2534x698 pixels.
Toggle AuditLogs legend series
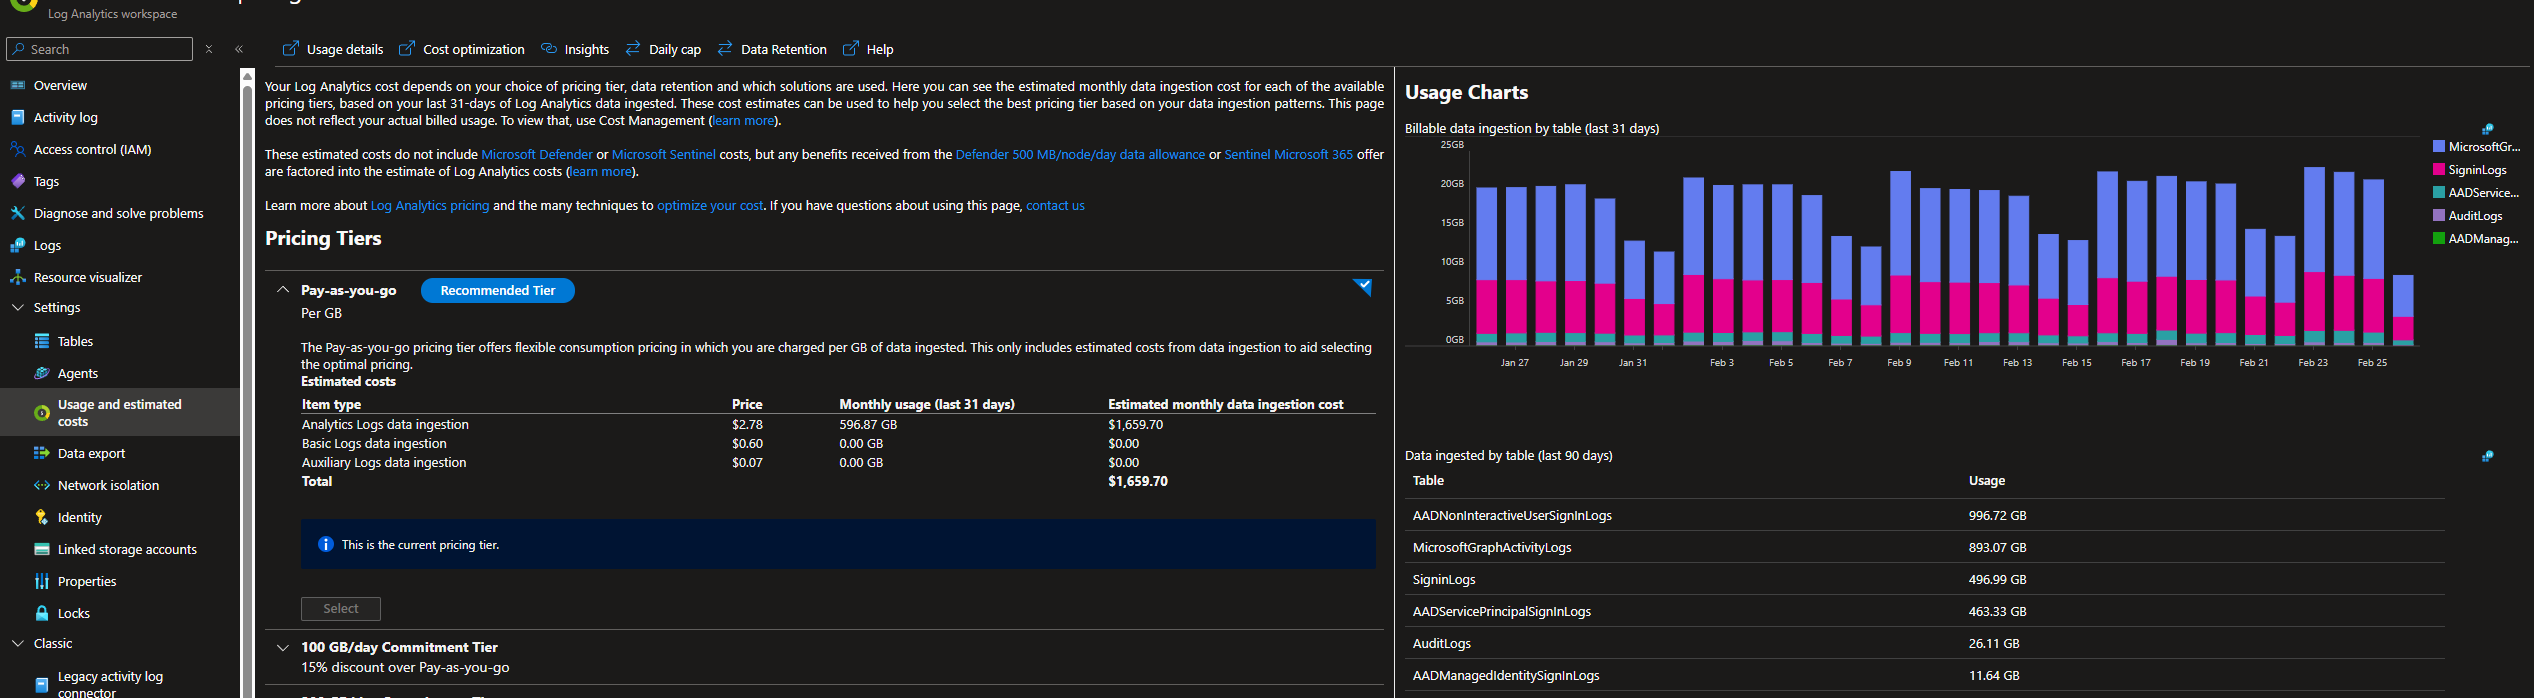click(2474, 216)
